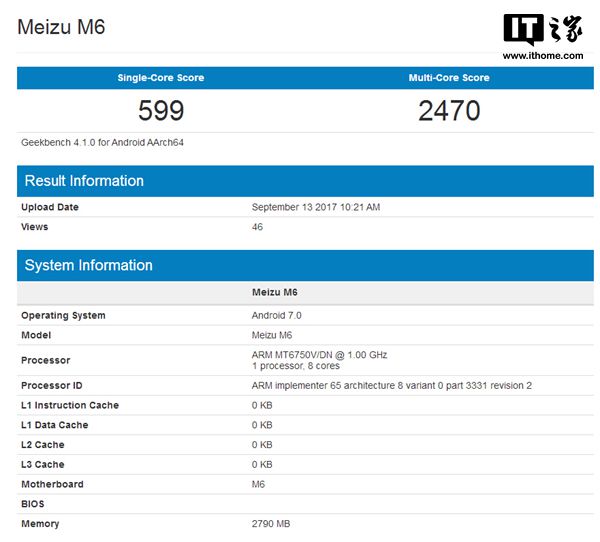This screenshot has width=600, height=542.
Task: Click the L1 Instruction Cache label
Action: click(70, 405)
